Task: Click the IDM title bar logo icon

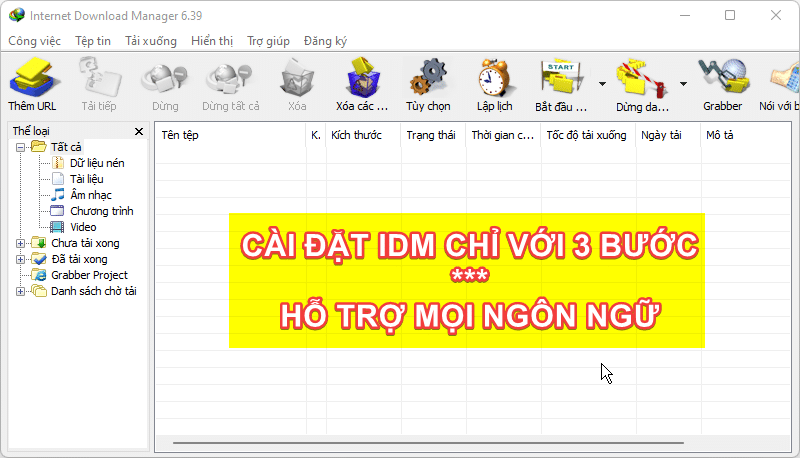Action: point(16,15)
